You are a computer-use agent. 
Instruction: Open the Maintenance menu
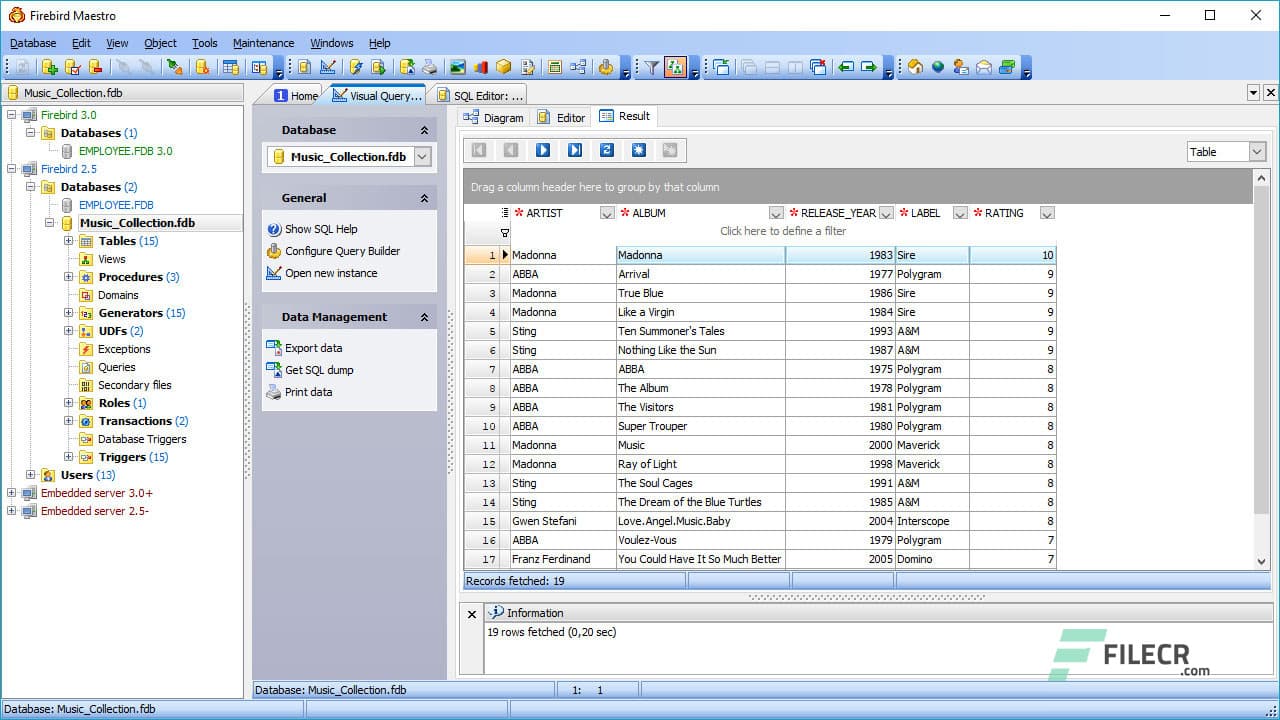point(263,43)
